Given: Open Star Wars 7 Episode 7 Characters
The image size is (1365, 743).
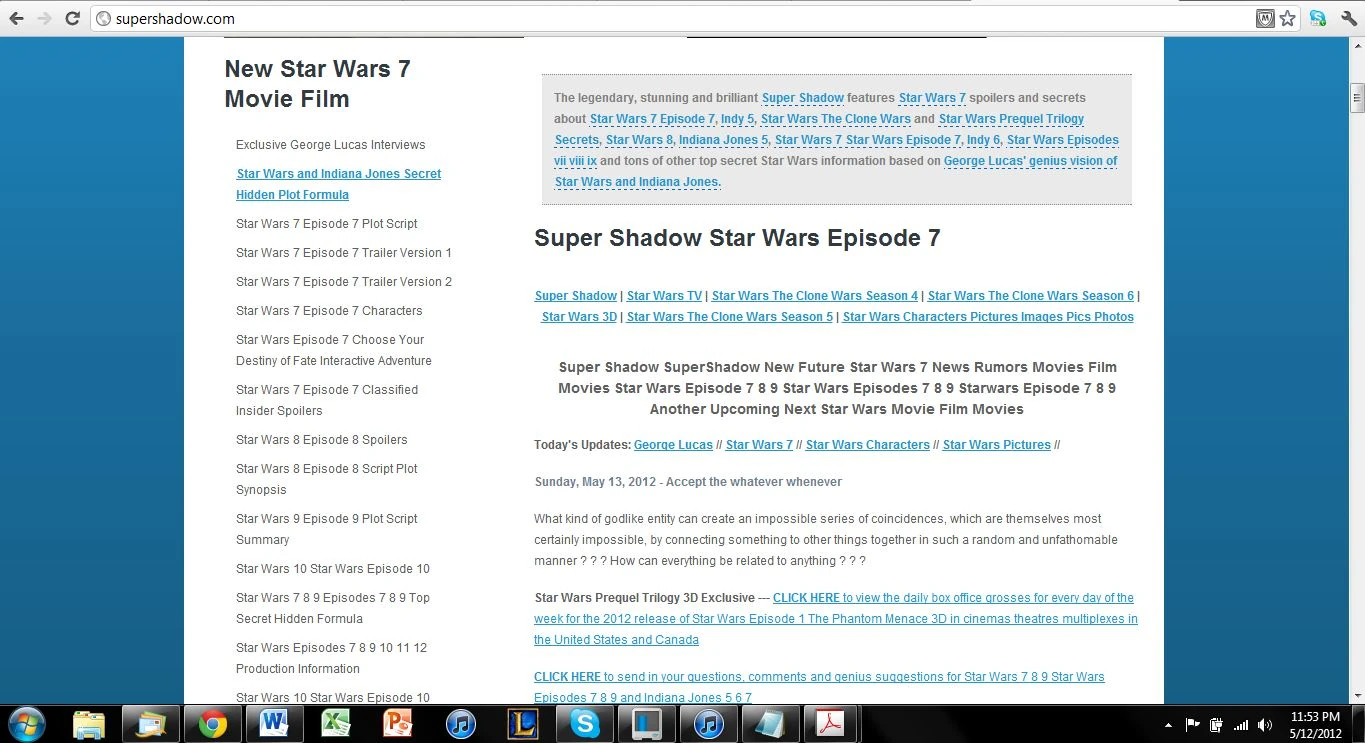Looking at the screenshot, I should click(329, 311).
